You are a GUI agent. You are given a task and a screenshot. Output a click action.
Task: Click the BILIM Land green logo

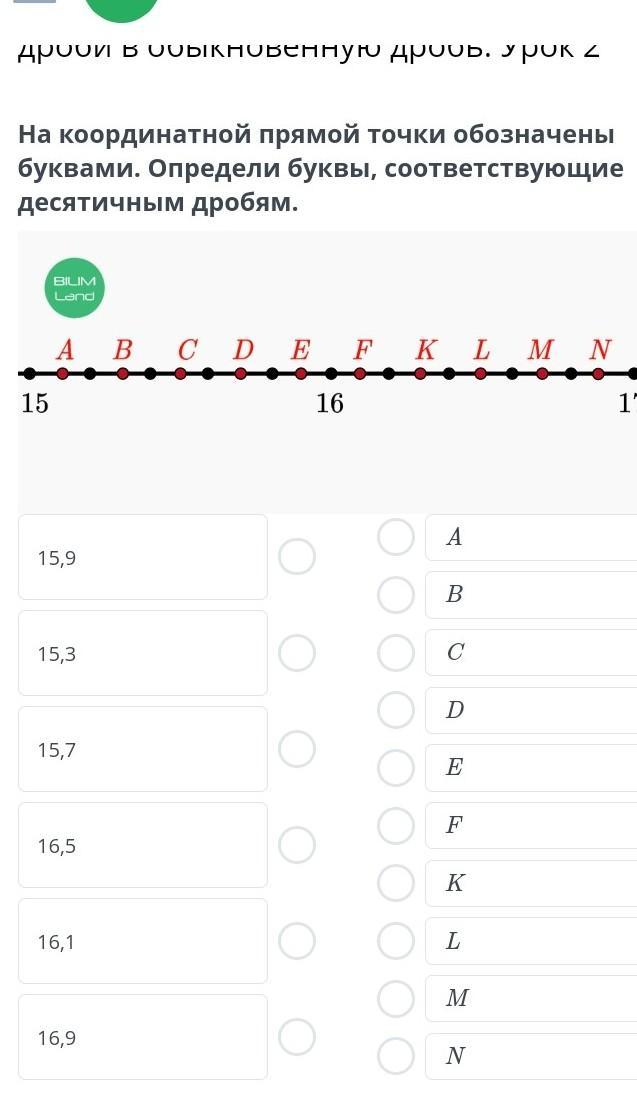click(x=75, y=289)
